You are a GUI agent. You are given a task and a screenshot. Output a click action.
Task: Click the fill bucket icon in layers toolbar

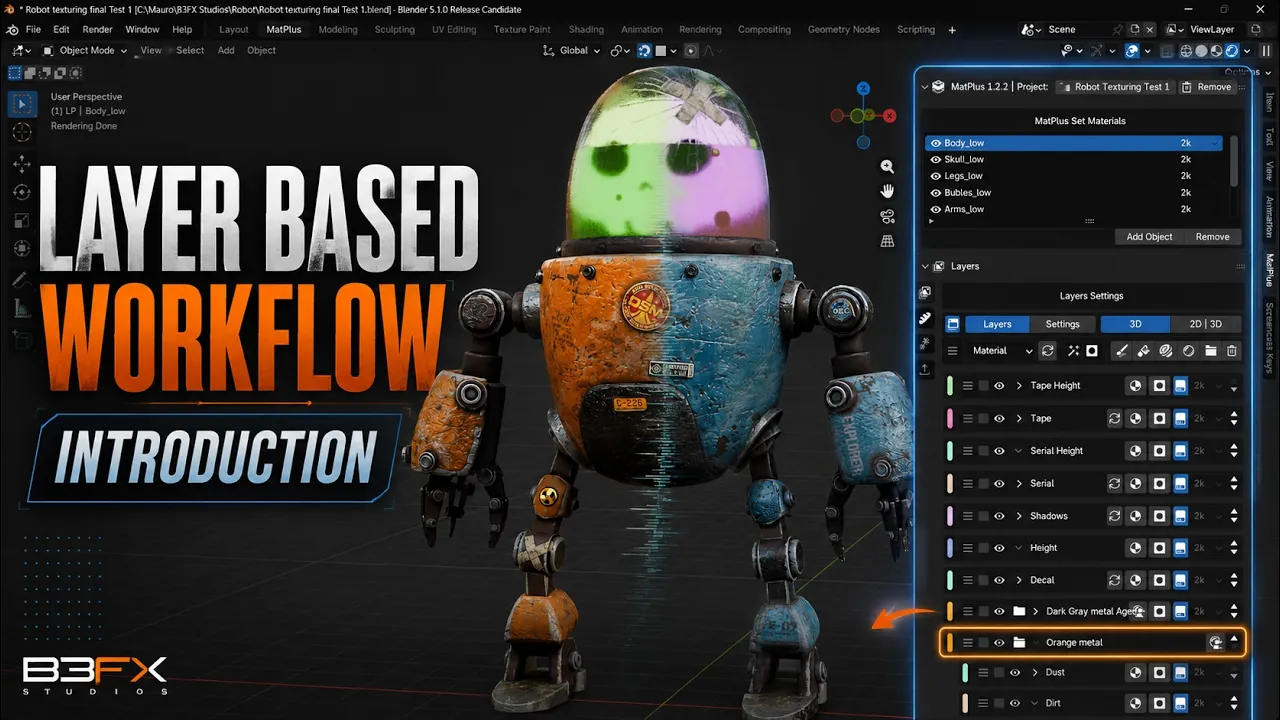[x=1144, y=351]
